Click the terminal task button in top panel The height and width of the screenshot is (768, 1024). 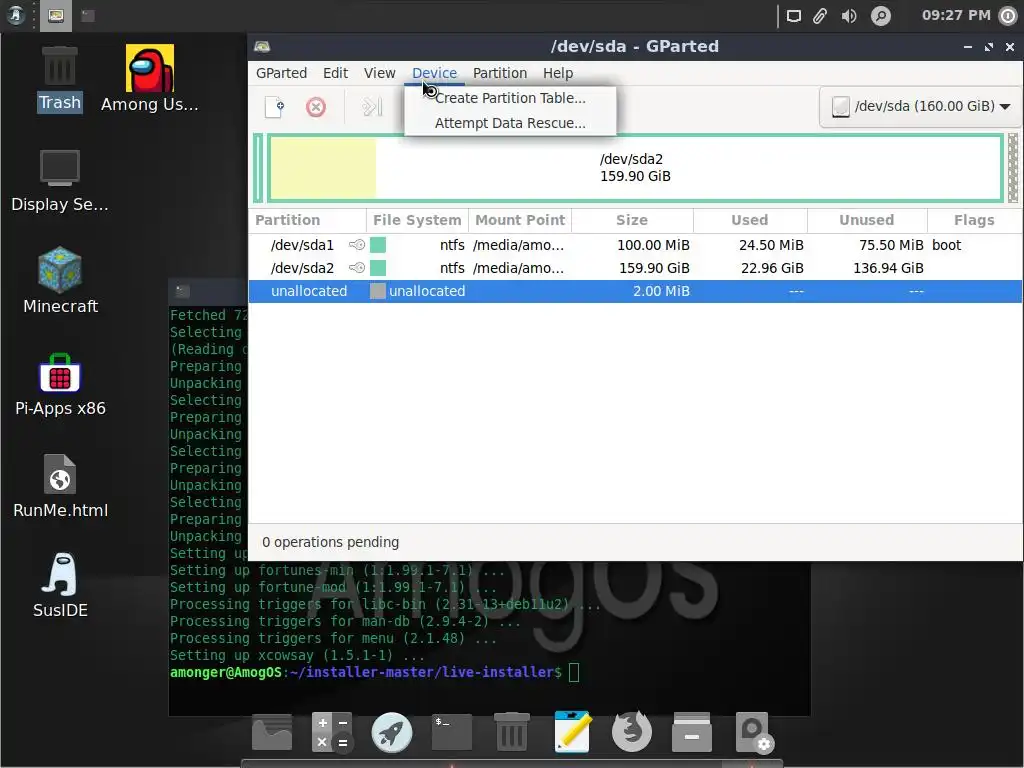click(x=88, y=16)
